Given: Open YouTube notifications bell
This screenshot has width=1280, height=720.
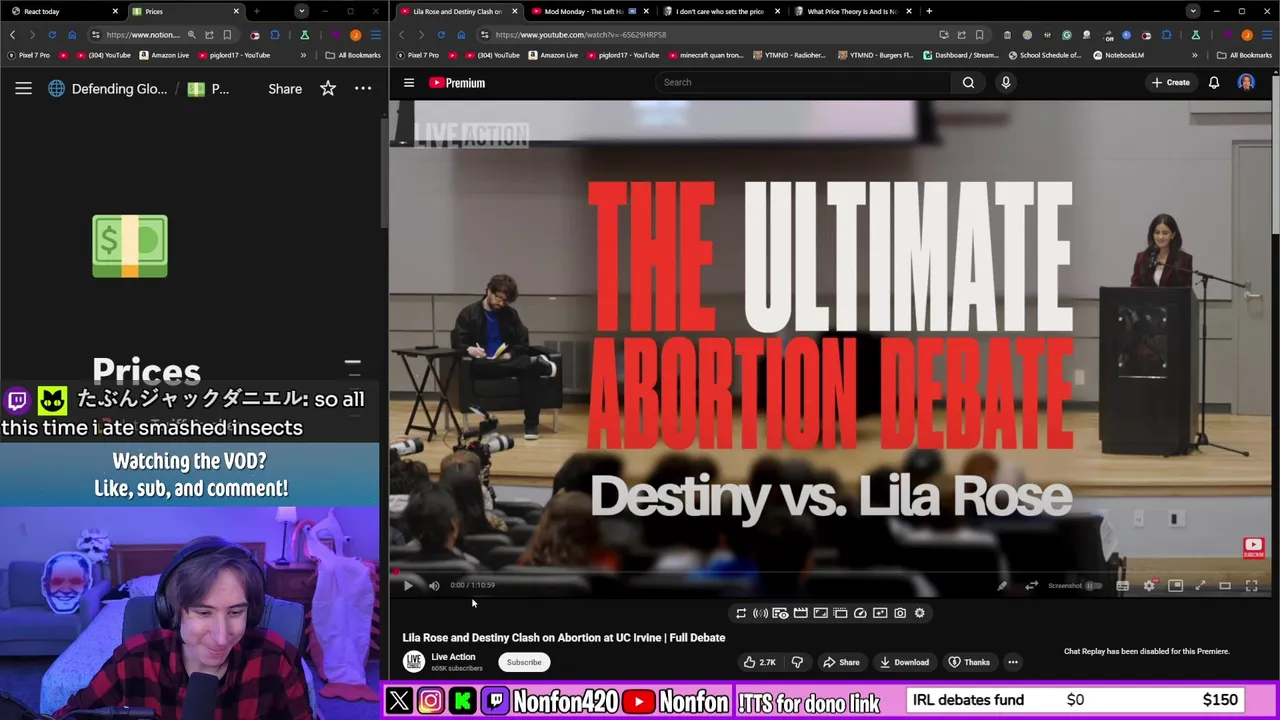Looking at the screenshot, I should (1214, 82).
